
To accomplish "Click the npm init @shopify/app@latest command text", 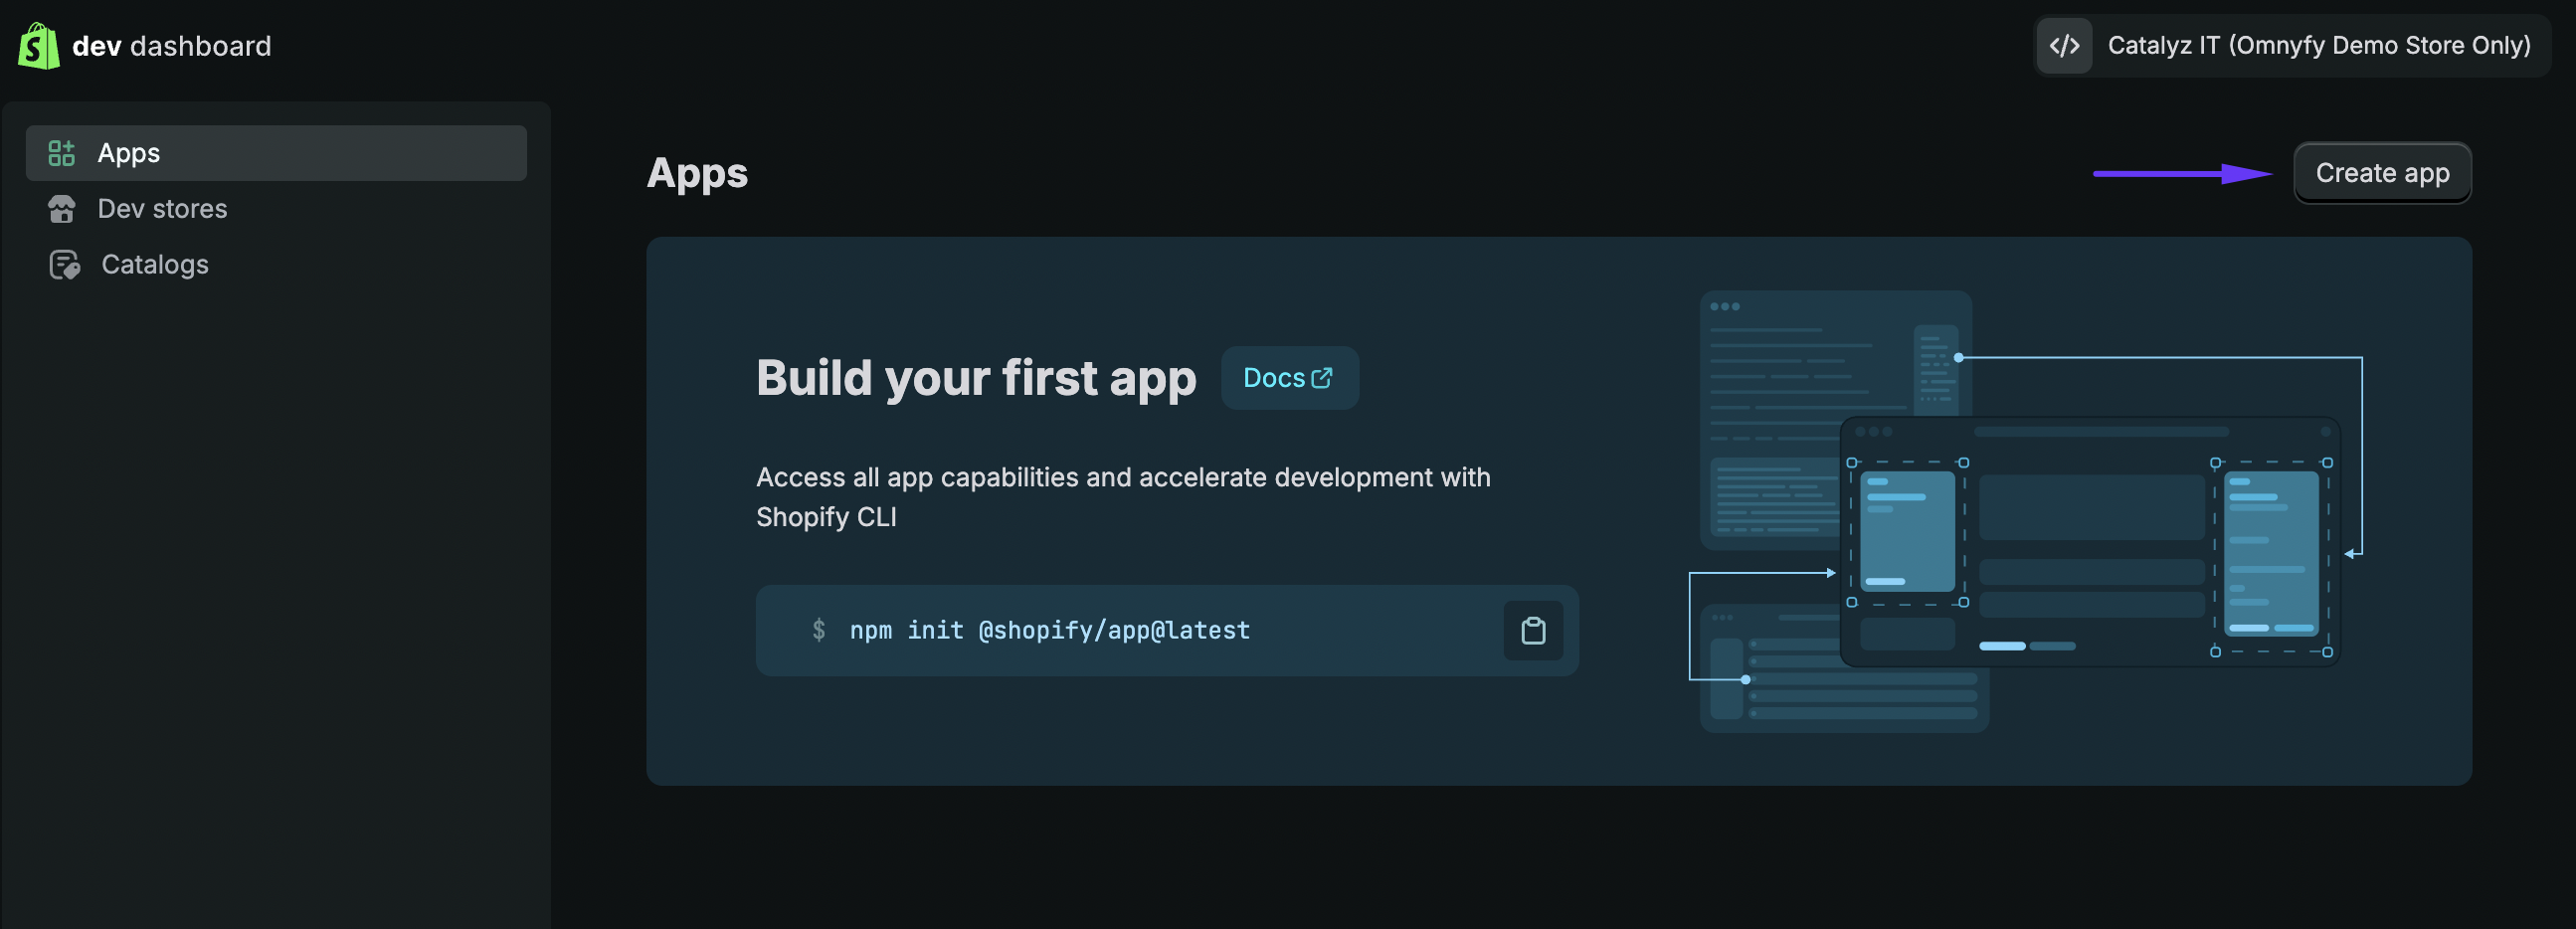I will tap(1049, 631).
